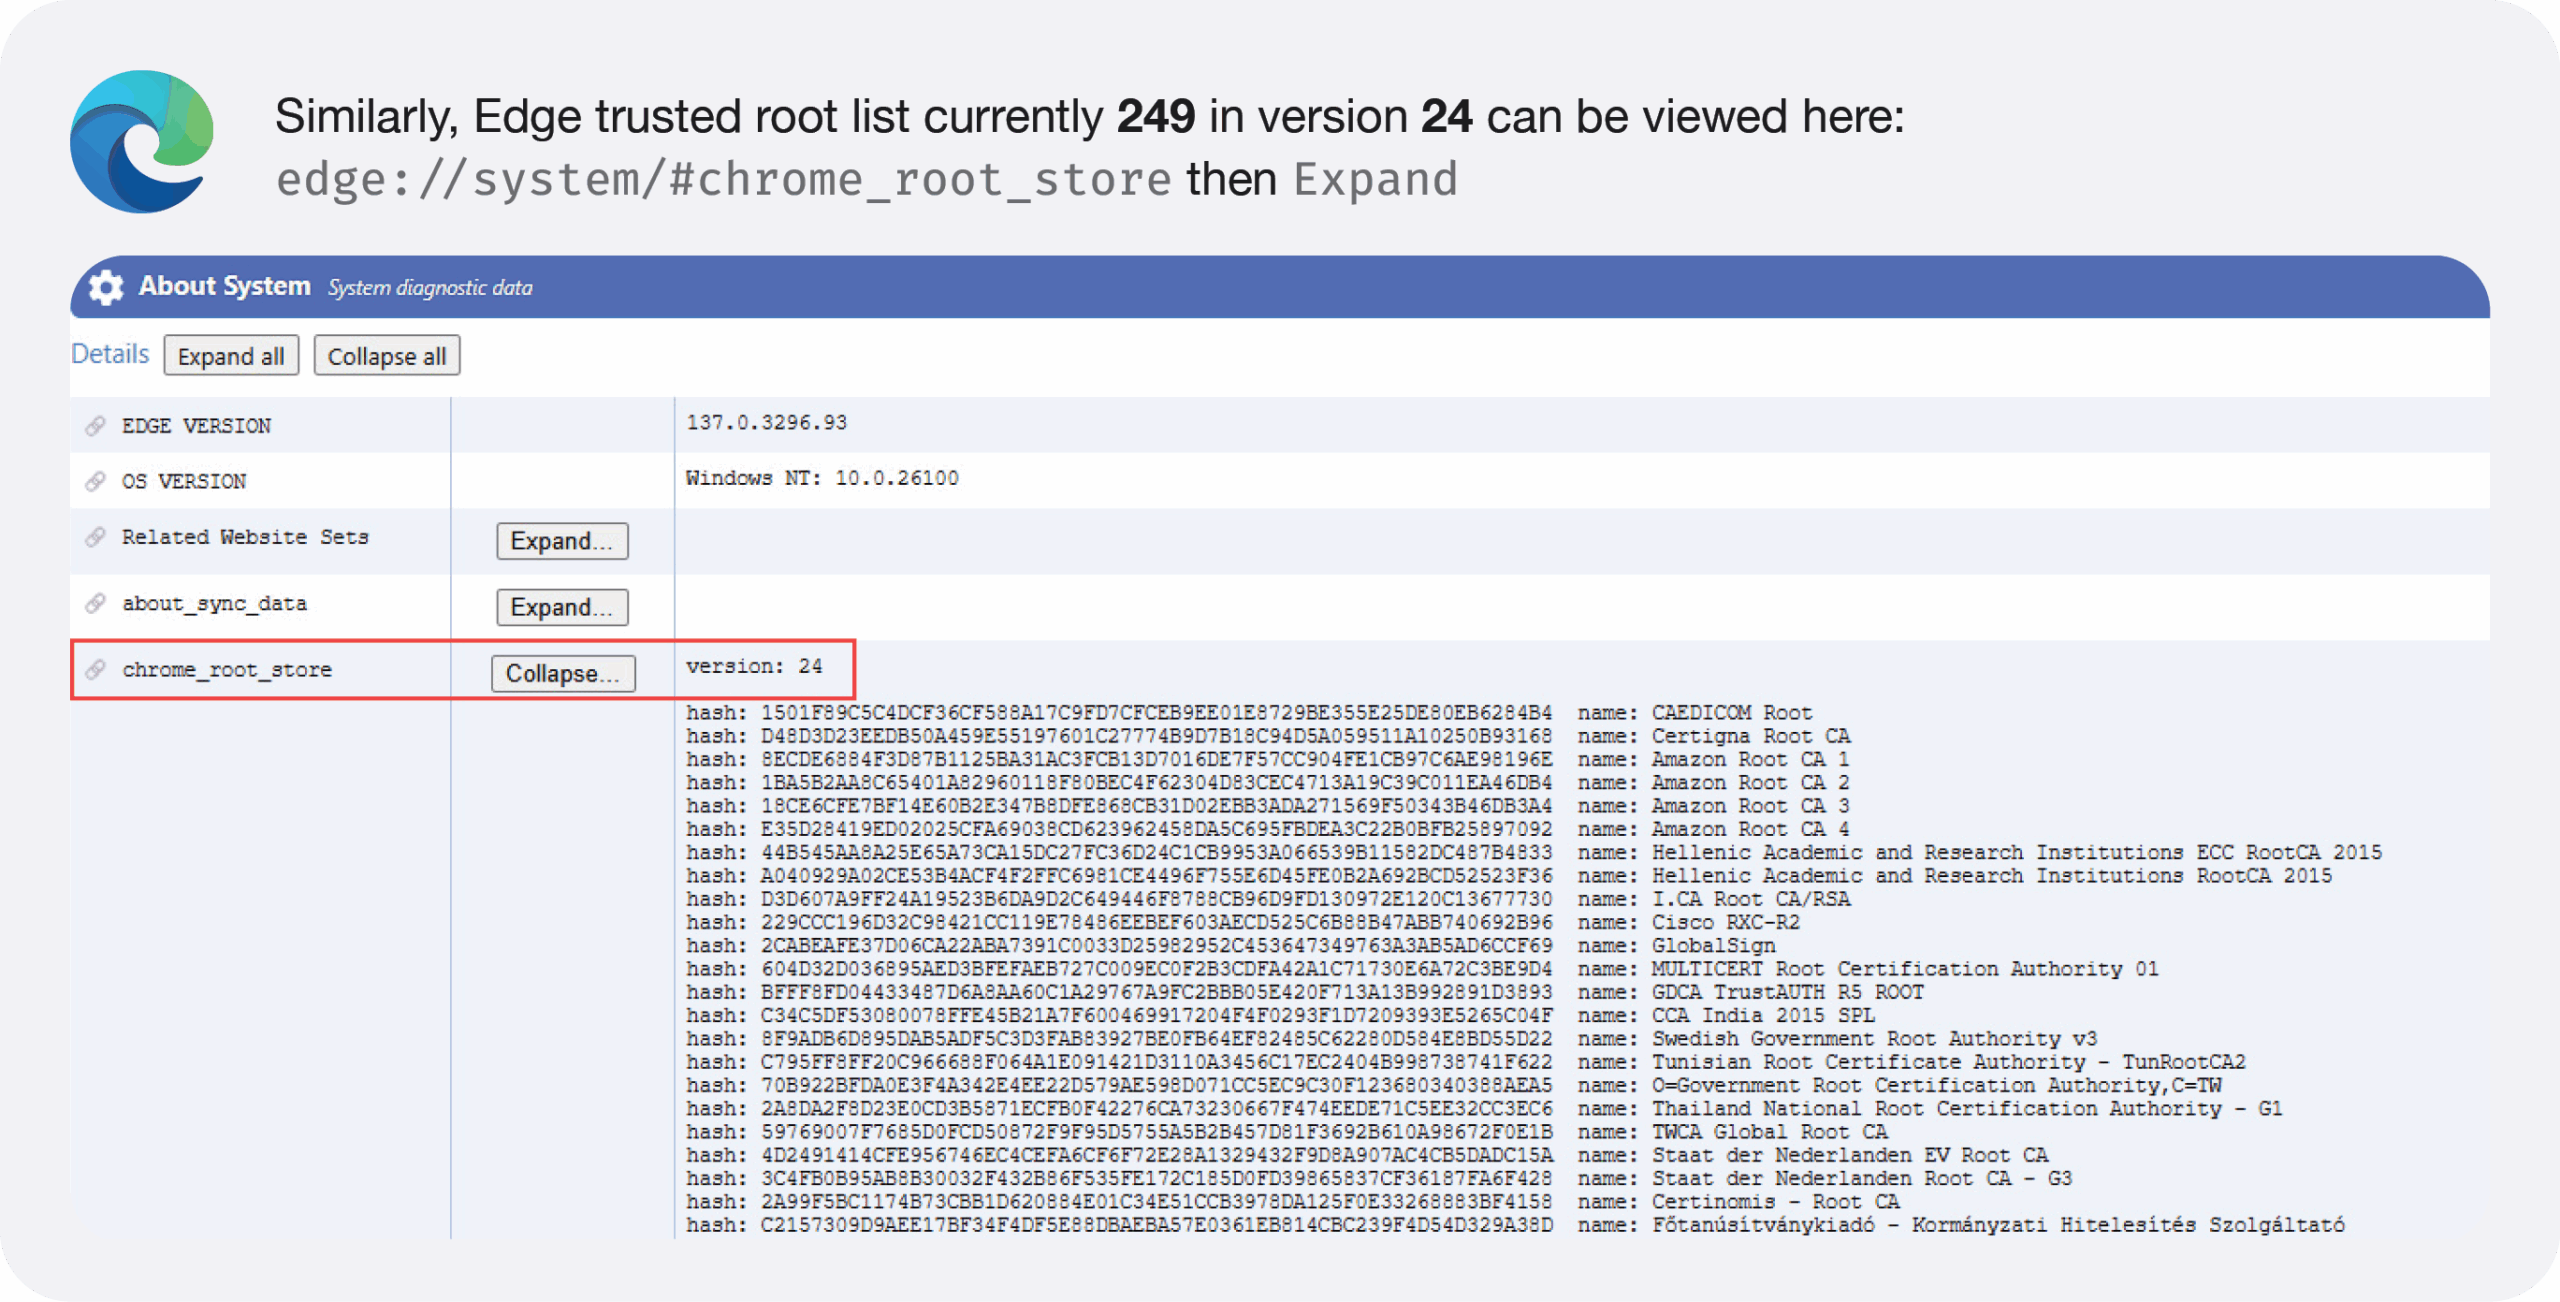Click the Microsoft Edge logo
2560x1302 pixels.
[x=142, y=141]
